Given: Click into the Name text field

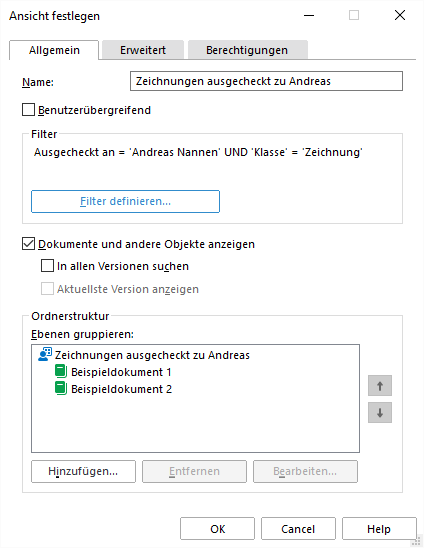Looking at the screenshot, I should (x=266, y=81).
